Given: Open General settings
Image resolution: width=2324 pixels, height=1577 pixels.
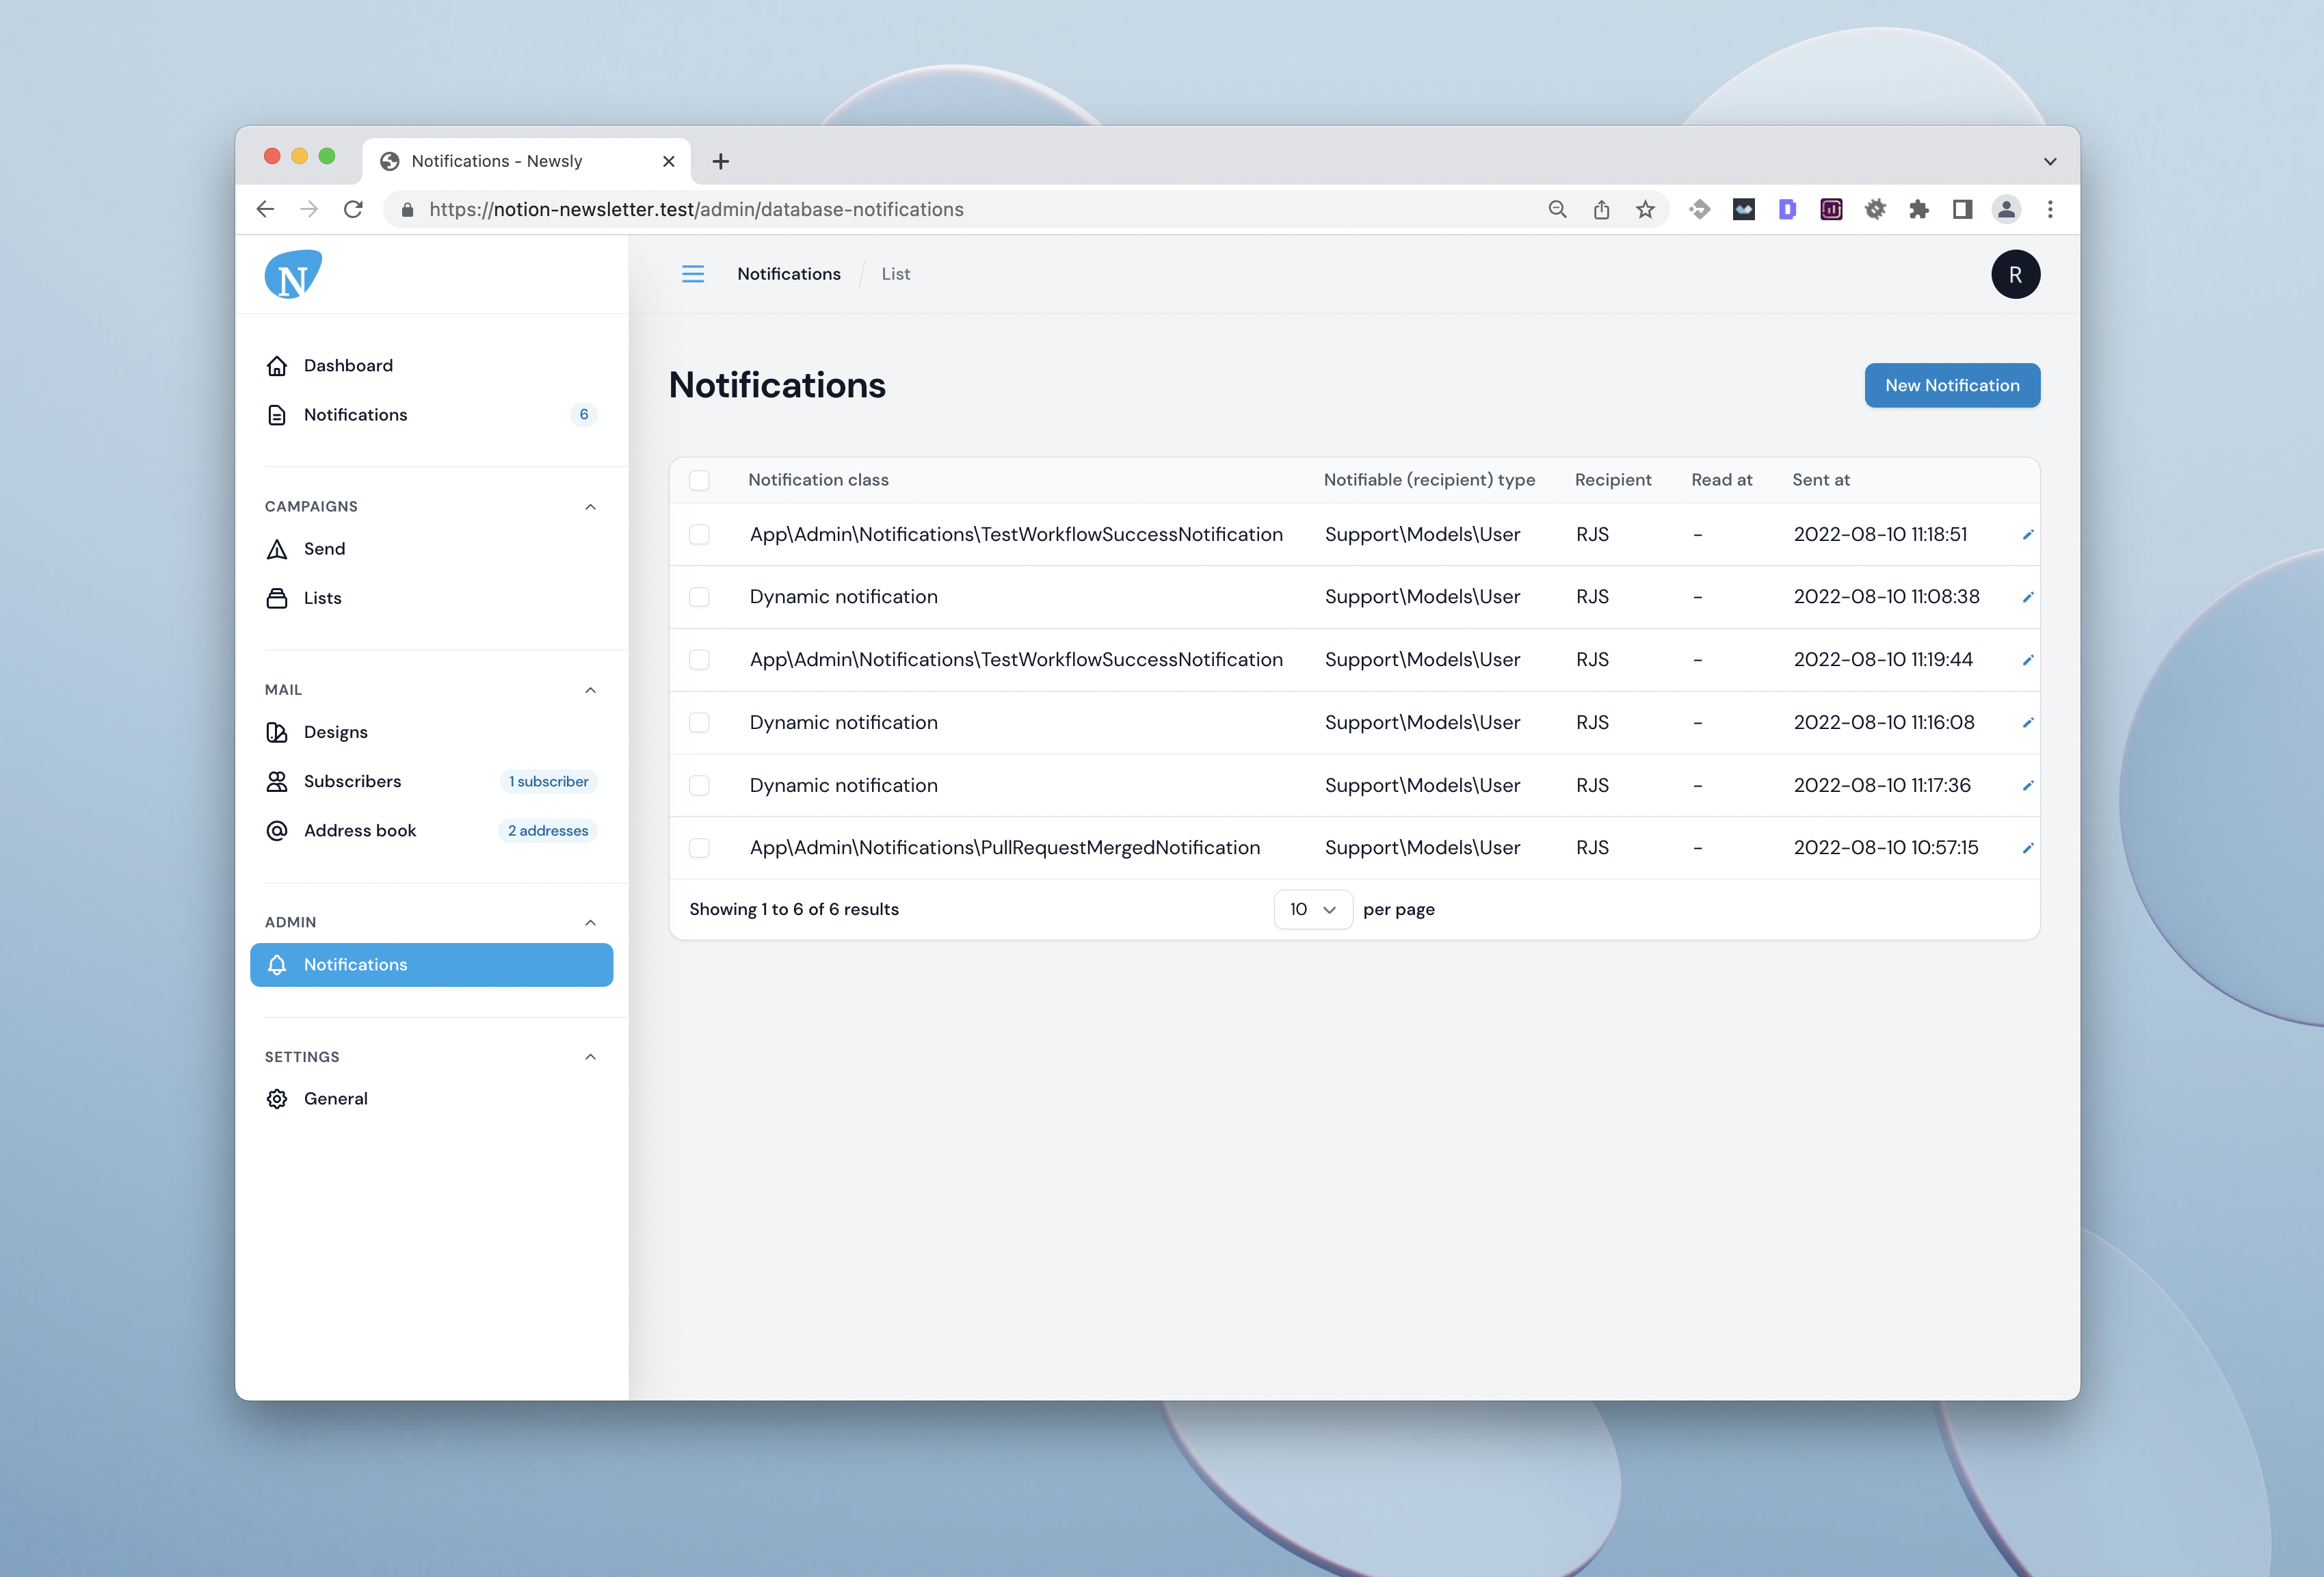Looking at the screenshot, I should [431, 1099].
